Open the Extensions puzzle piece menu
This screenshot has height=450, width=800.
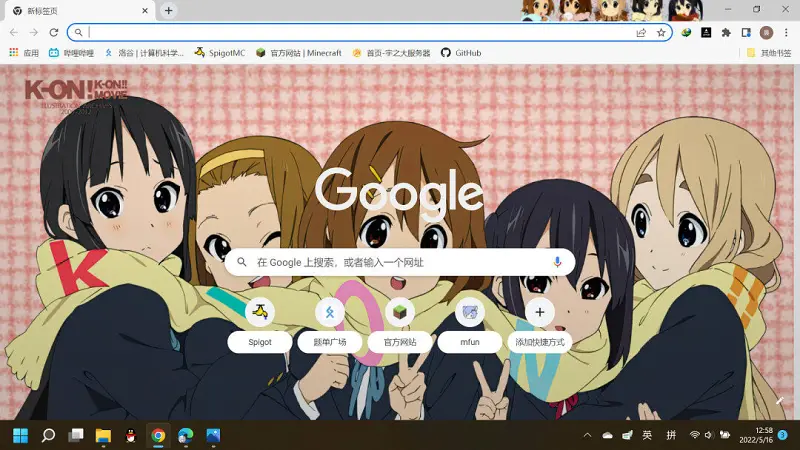pos(726,33)
